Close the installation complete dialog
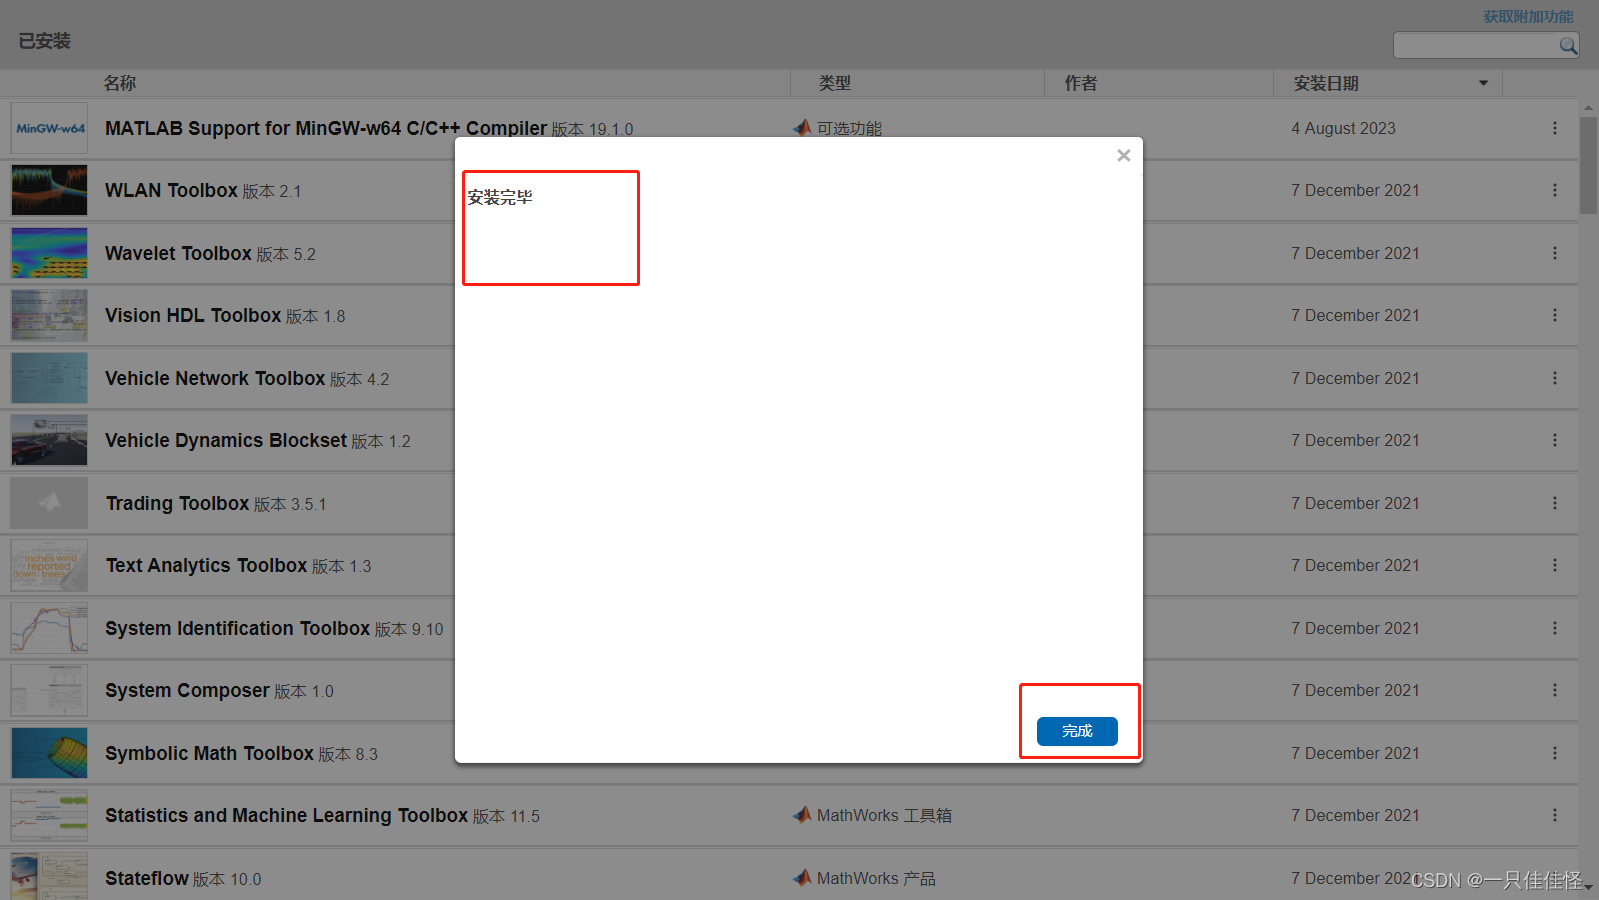Screen dimensions: 1599x900 (1124, 155)
